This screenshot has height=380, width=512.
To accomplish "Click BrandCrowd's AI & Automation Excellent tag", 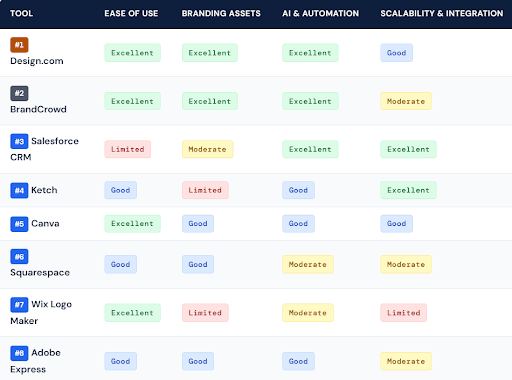I will pos(310,101).
